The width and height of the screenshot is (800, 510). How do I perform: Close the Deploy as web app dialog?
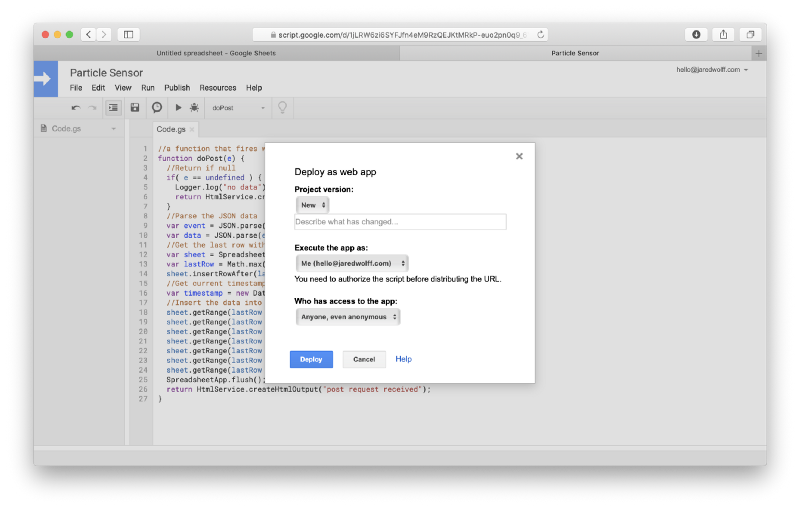(519, 156)
